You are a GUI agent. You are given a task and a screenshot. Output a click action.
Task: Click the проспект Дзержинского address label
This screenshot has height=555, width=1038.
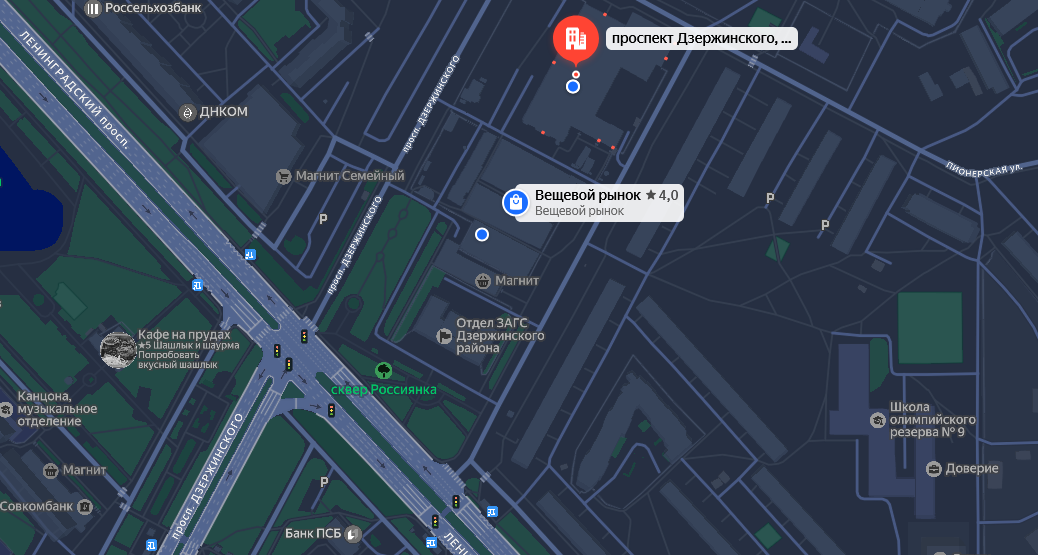pyautogui.click(x=701, y=39)
